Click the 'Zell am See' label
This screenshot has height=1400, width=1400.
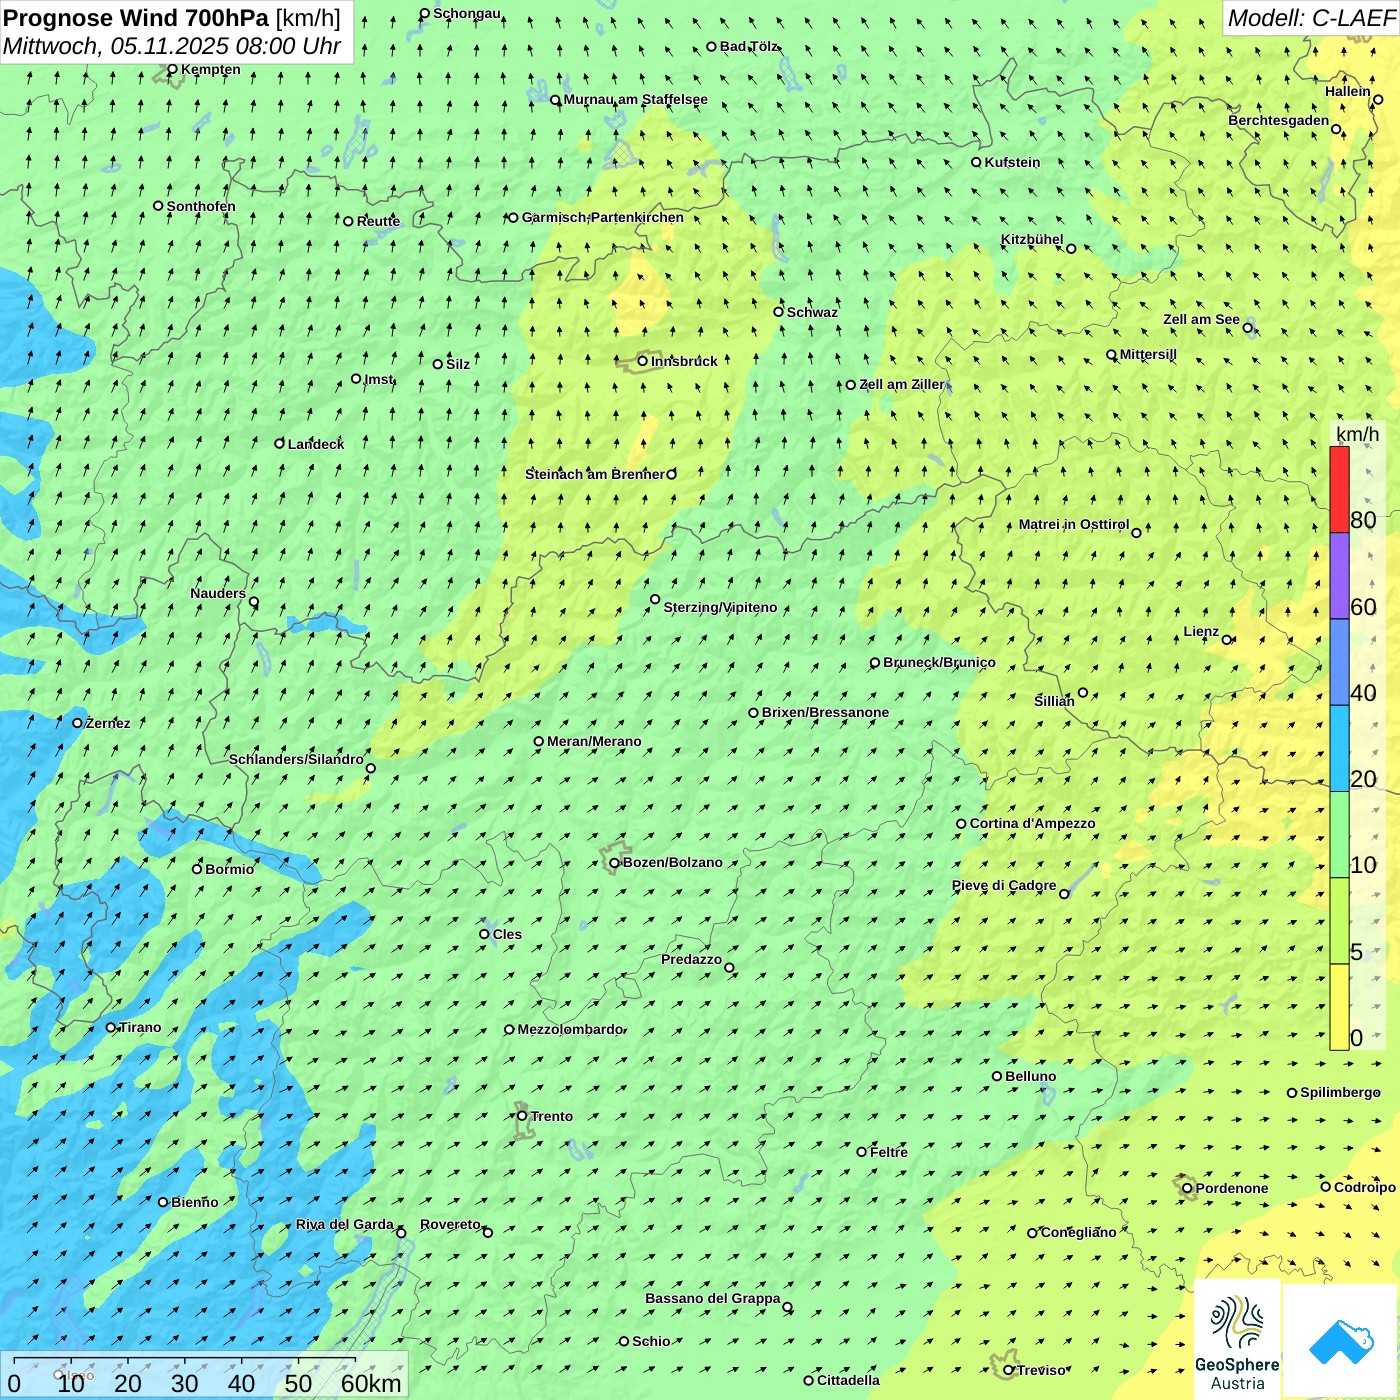[x=1201, y=319]
